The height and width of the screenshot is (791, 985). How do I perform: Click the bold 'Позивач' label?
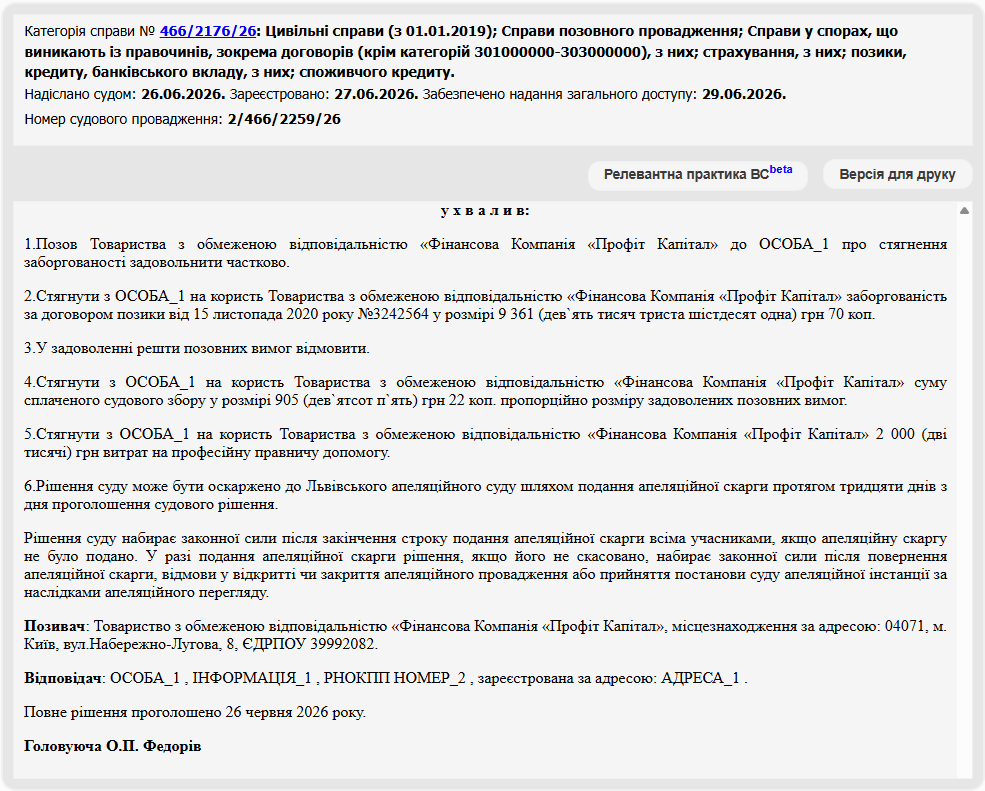pyautogui.click(x=55, y=626)
